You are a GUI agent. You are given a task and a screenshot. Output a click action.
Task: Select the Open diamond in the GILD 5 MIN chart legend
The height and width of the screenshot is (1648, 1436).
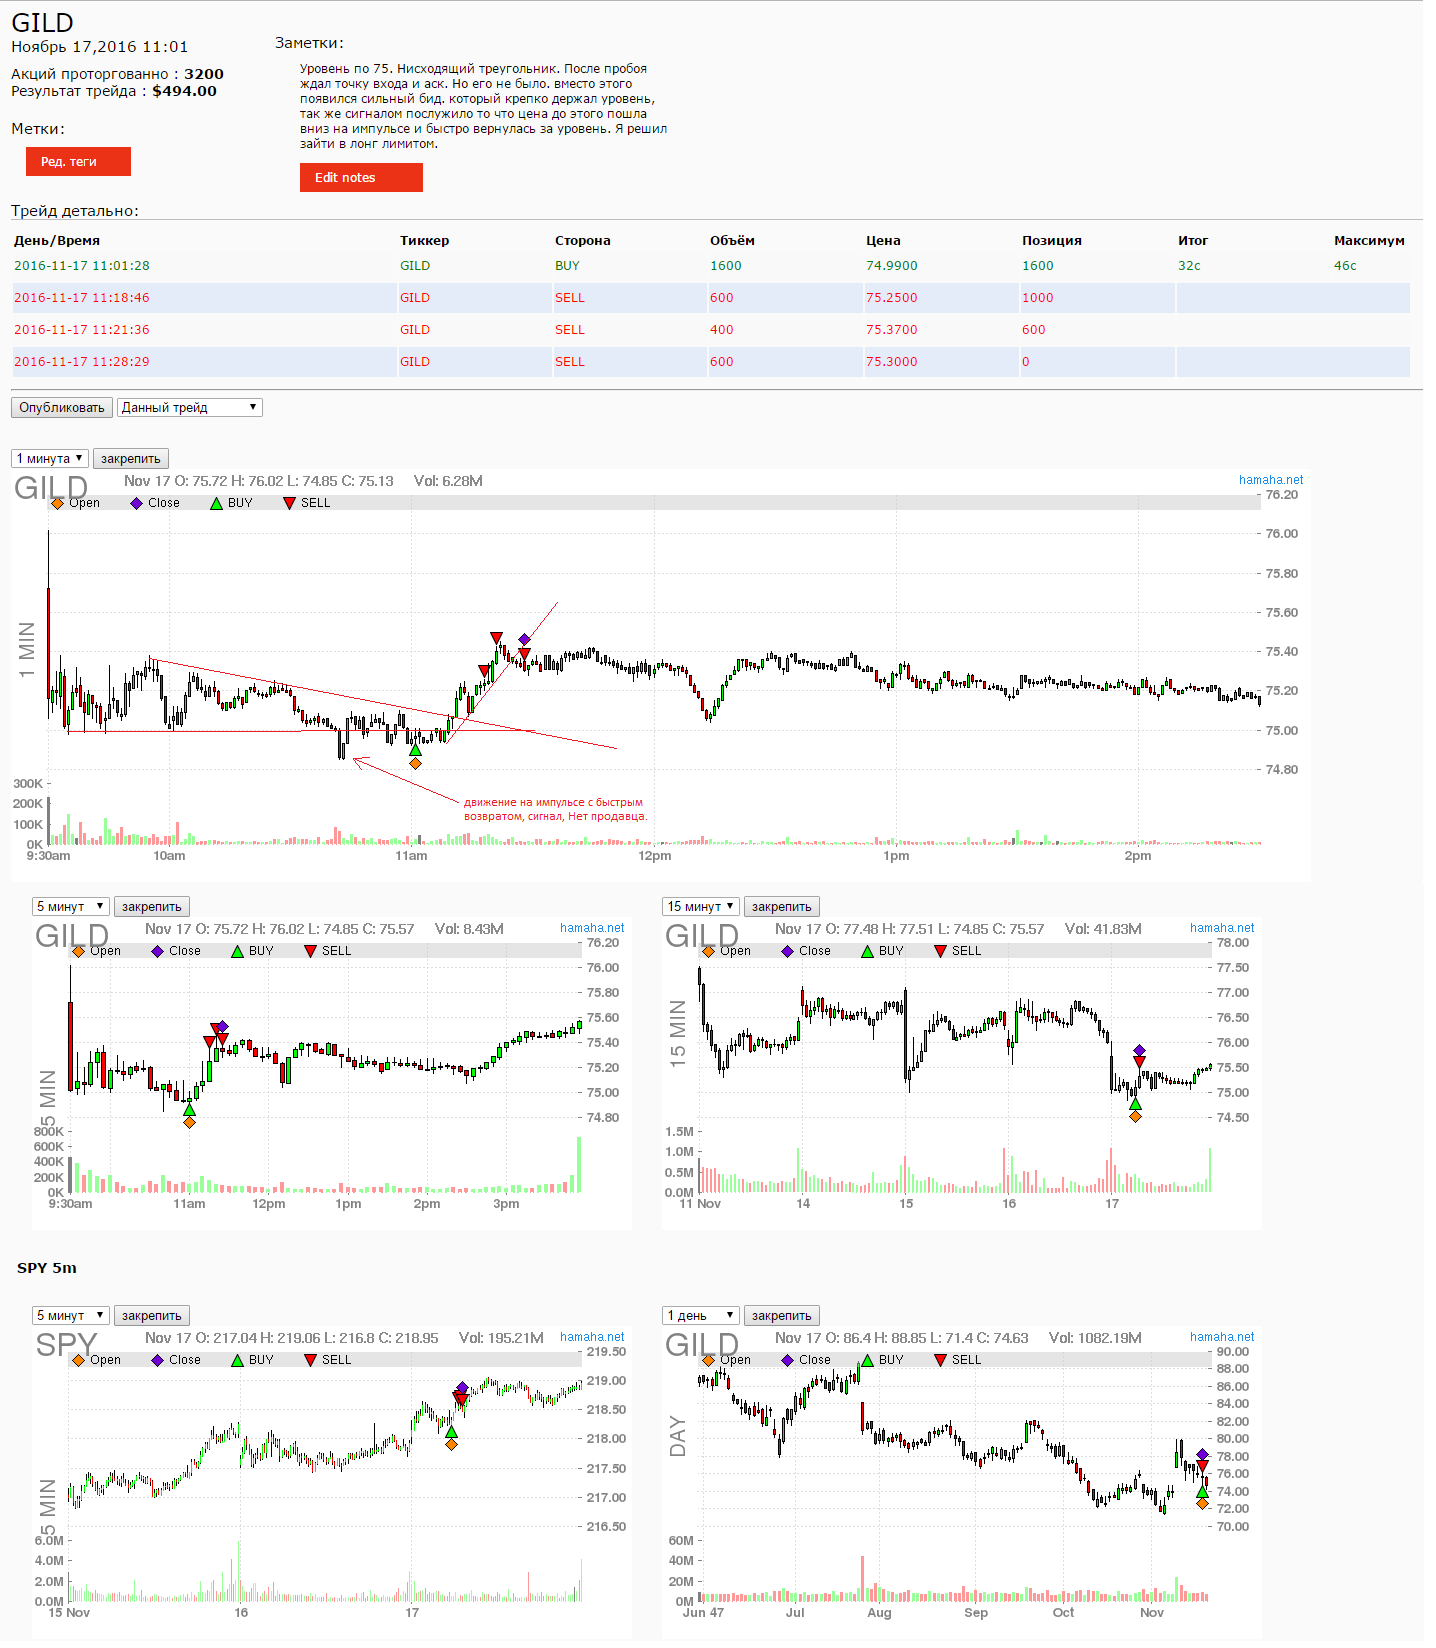[x=79, y=951]
